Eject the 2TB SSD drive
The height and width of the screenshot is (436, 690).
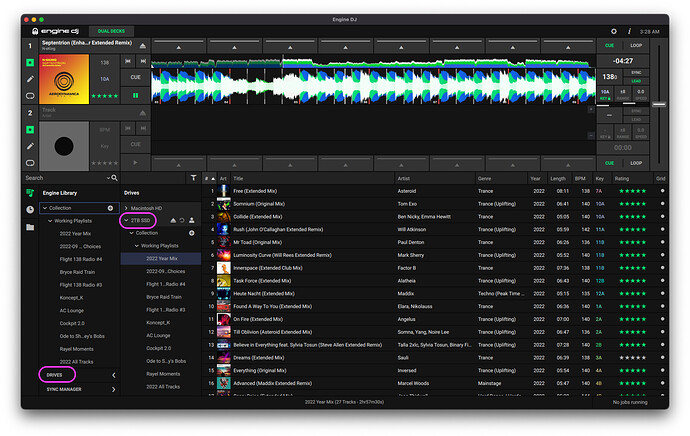(x=173, y=220)
